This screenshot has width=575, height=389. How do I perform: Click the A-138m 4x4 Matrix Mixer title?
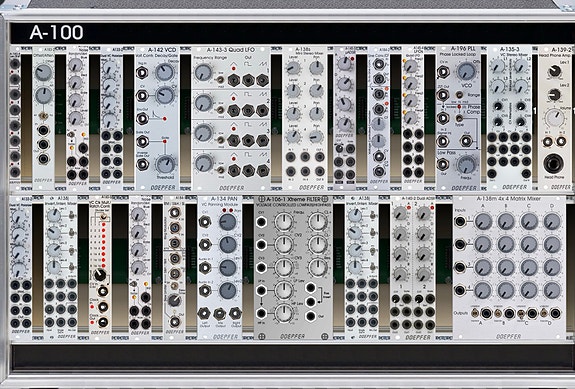509,199
